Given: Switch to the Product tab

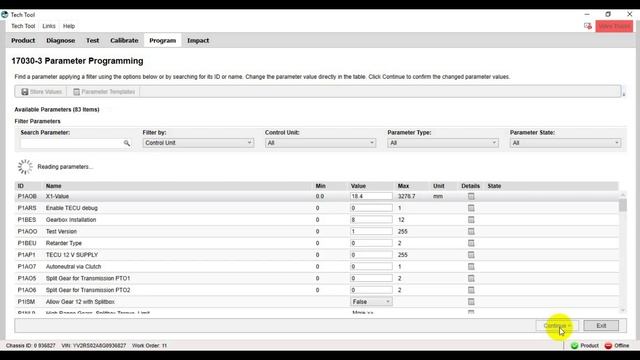Looking at the screenshot, I should pyautogui.click(x=23, y=40).
